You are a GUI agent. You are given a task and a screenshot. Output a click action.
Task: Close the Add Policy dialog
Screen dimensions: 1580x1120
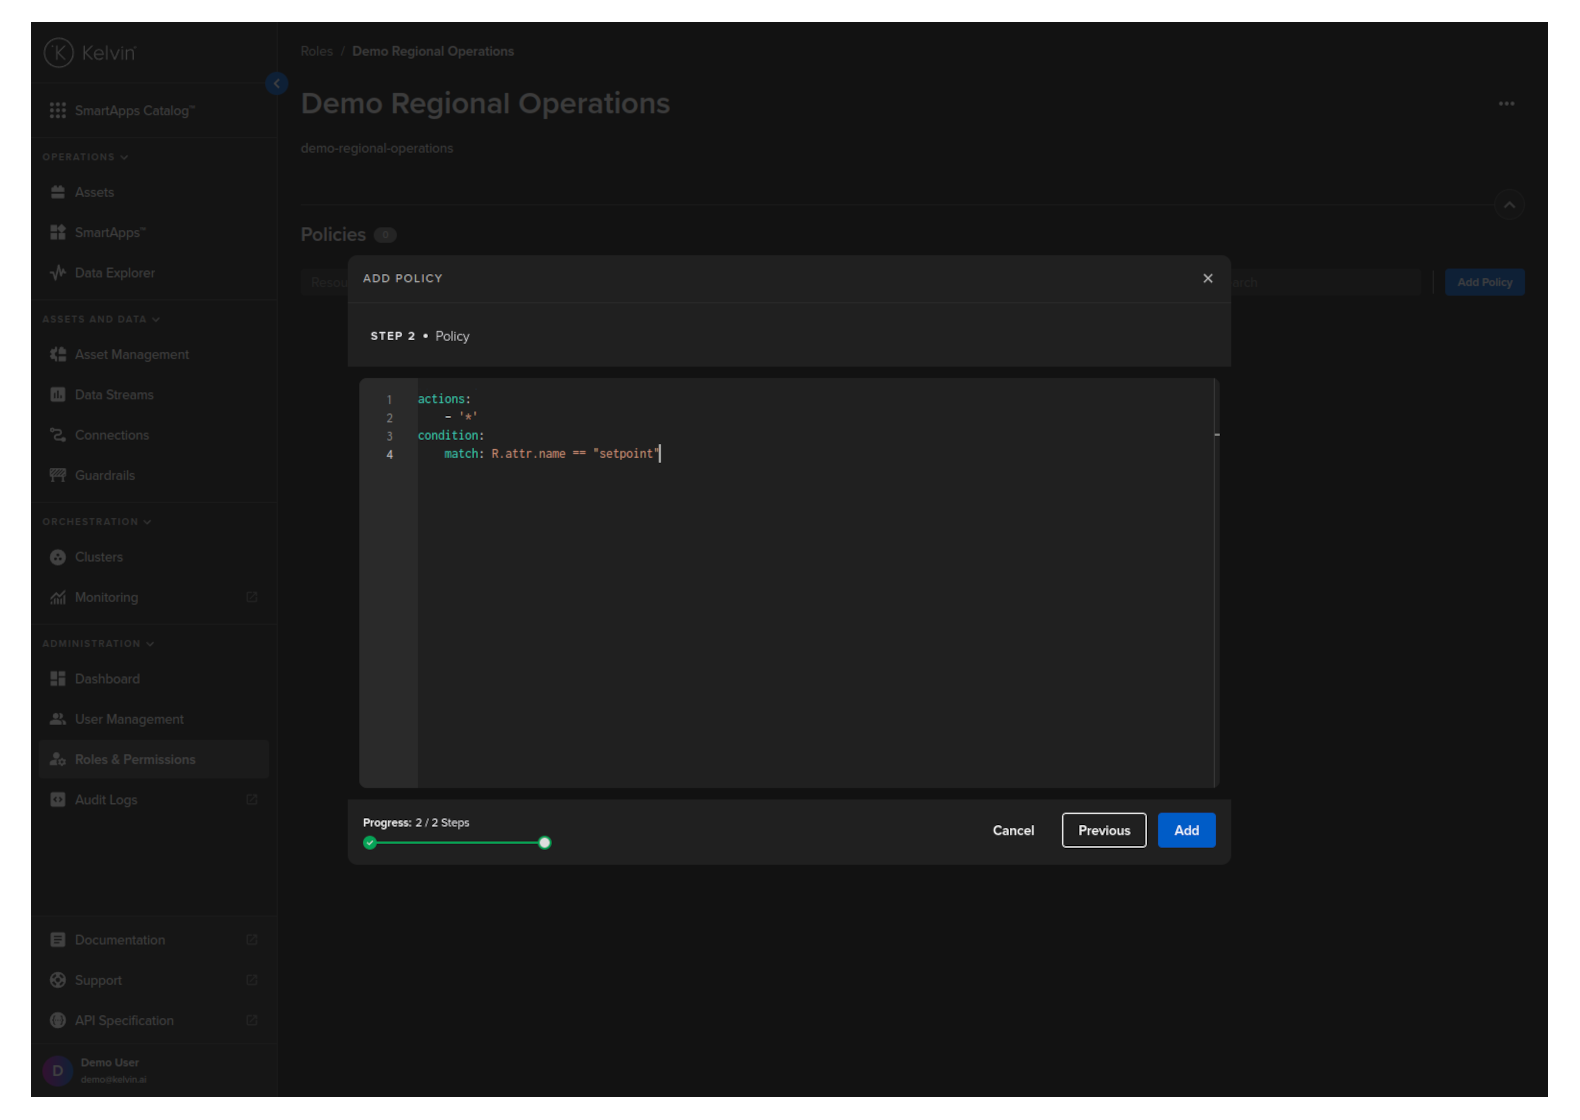[1208, 278]
